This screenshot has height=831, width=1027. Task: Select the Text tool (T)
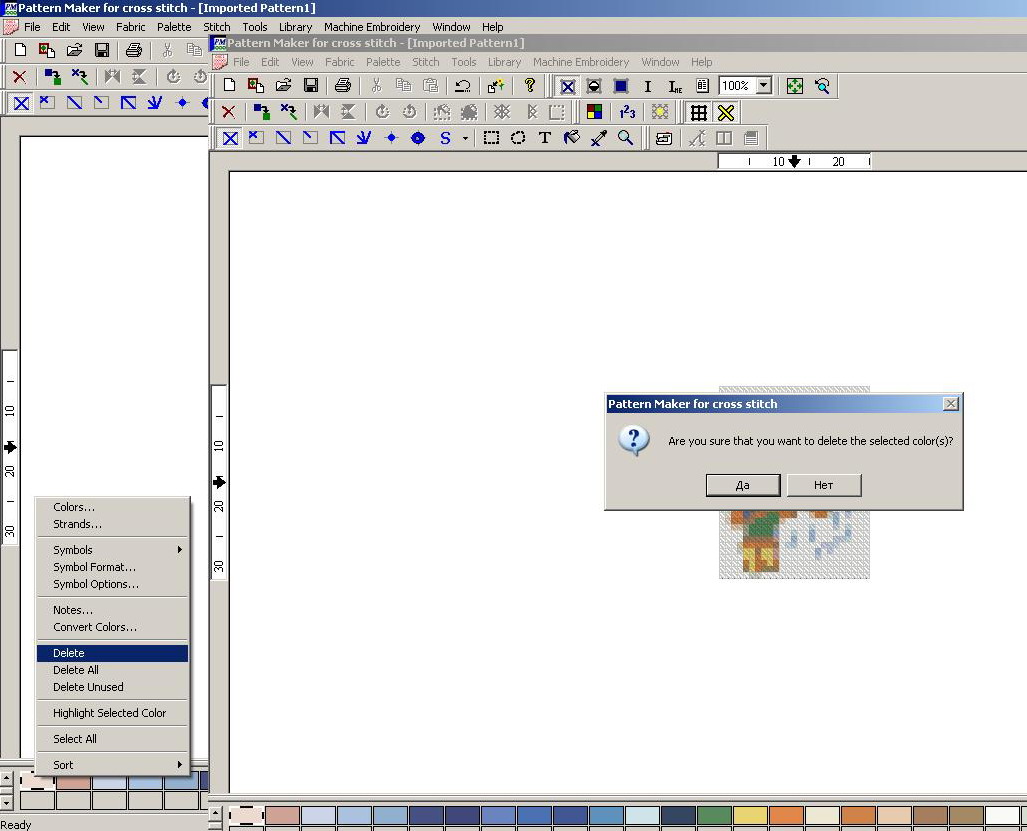tap(545, 138)
